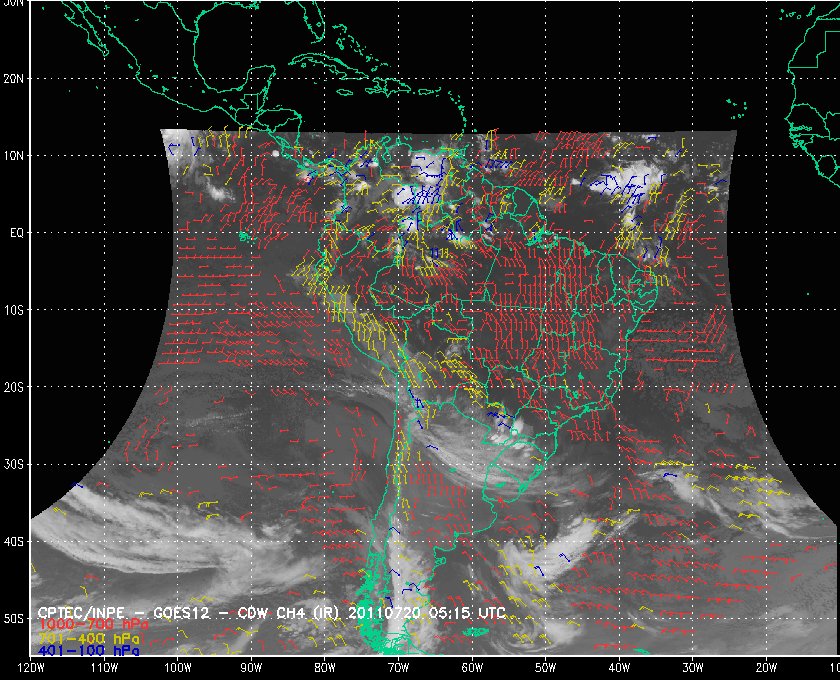Click the 30S latitude label
The image size is (840, 680).
(x=13, y=465)
